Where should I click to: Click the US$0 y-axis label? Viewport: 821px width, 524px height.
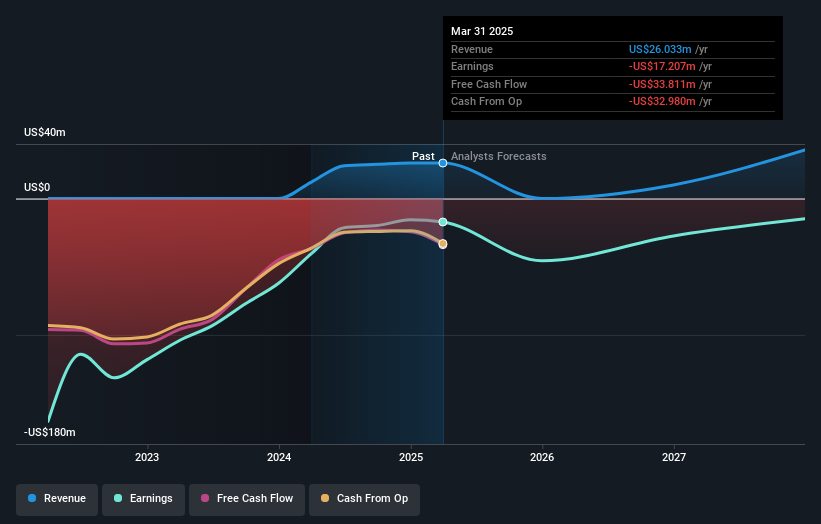click(37, 187)
